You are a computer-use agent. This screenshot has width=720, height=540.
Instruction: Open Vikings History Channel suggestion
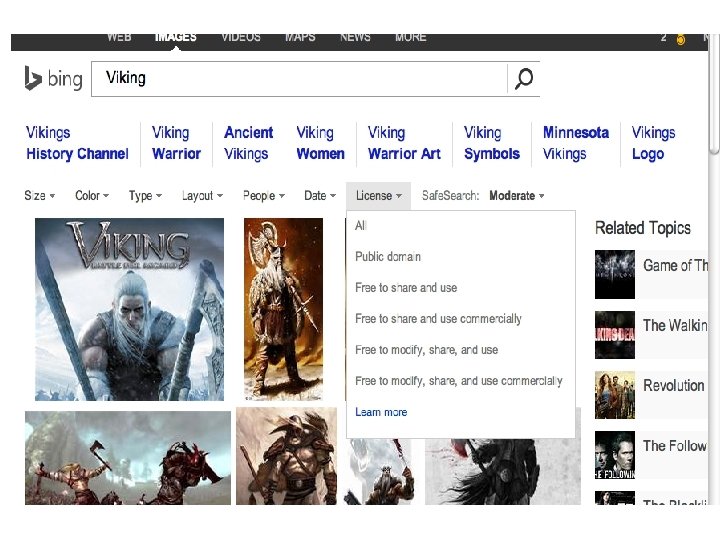tap(77, 143)
